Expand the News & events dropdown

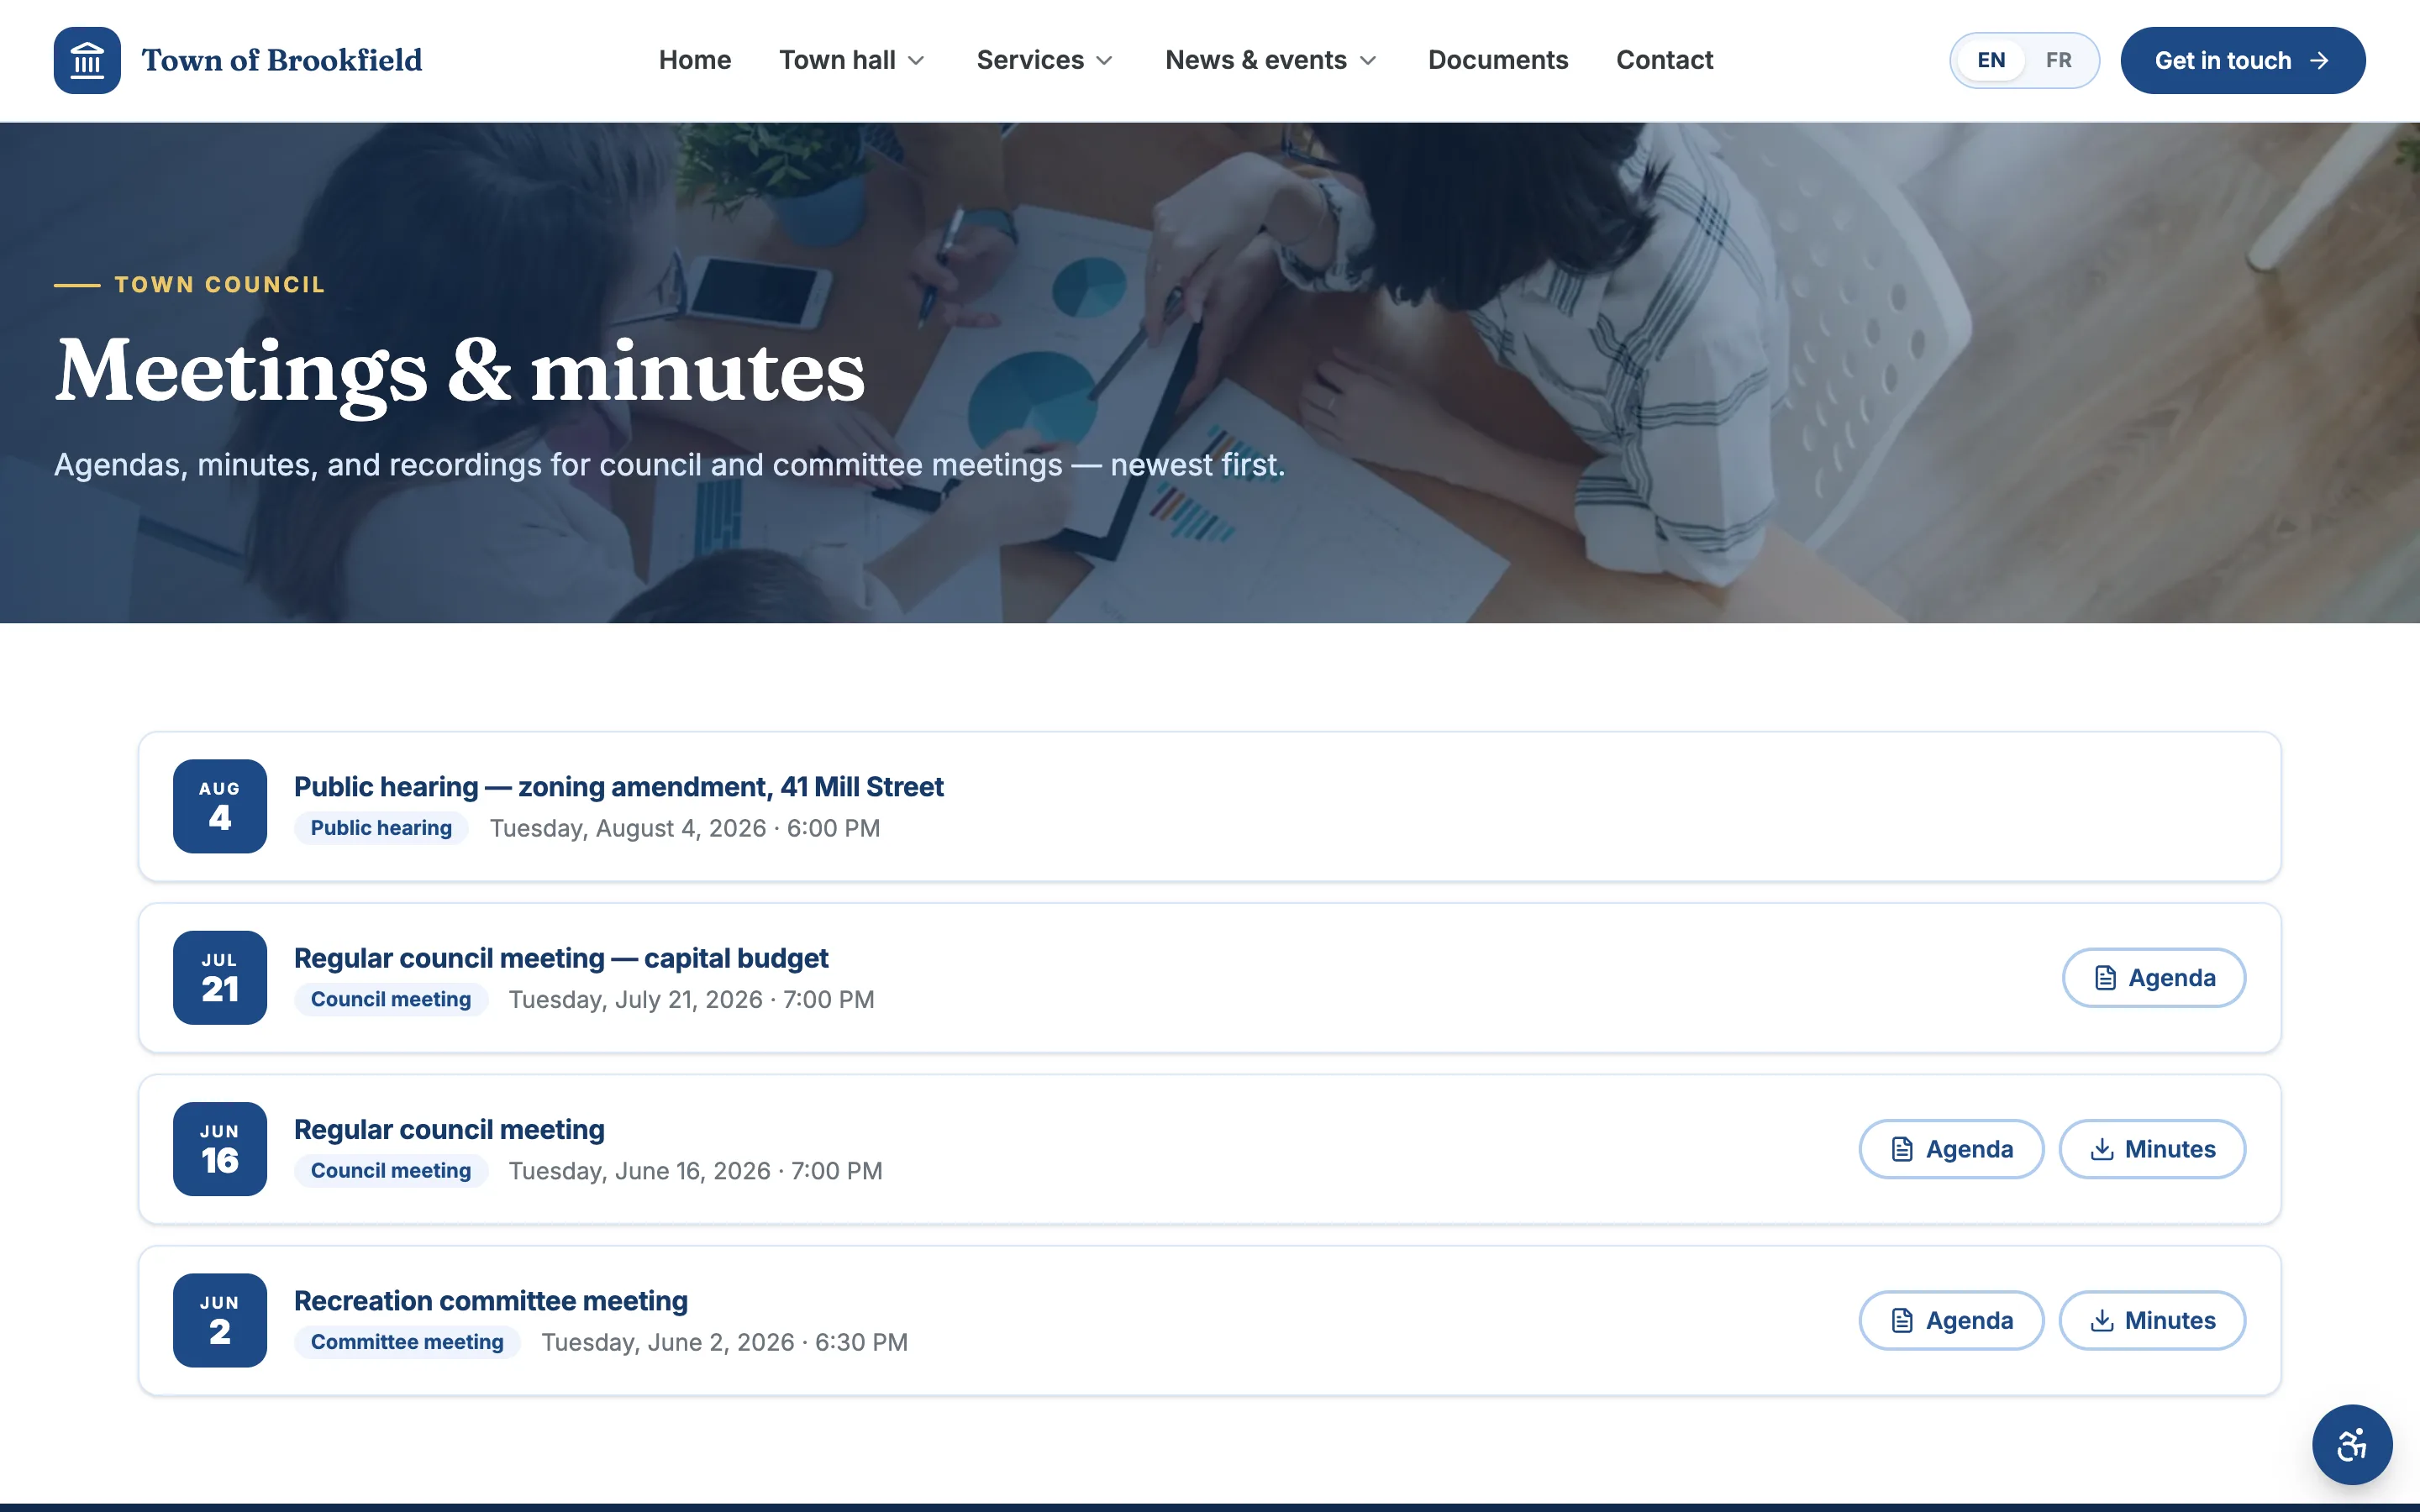point(1271,60)
